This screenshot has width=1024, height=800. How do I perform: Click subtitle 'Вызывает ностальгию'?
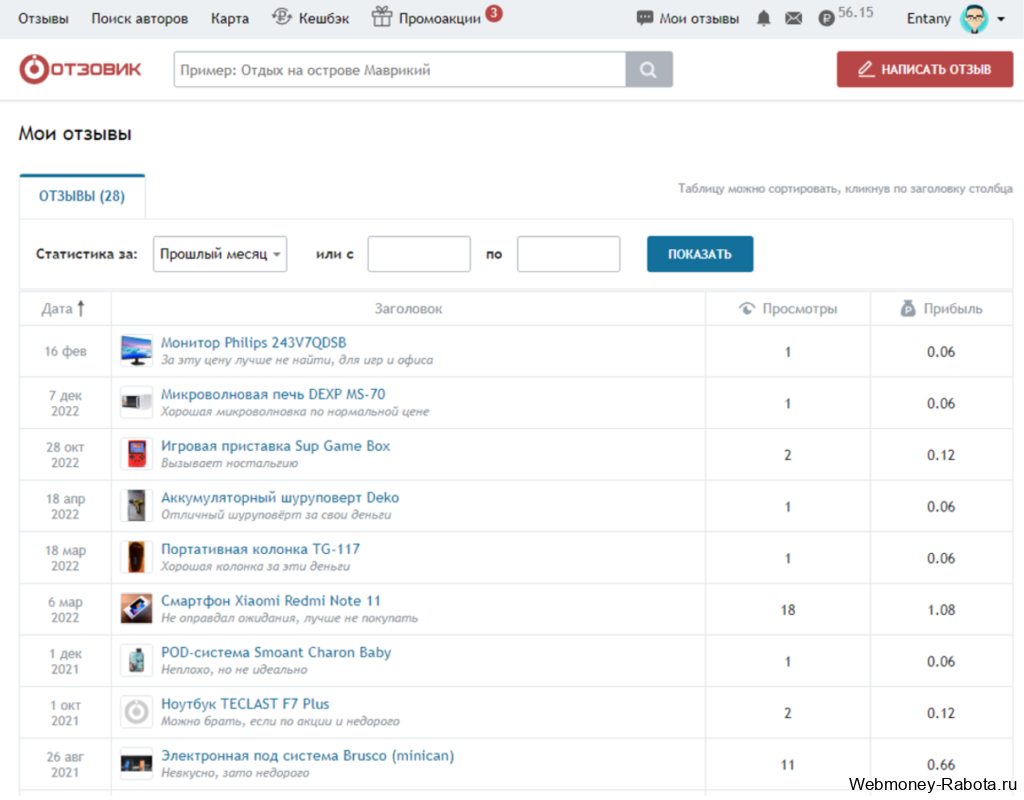[x=229, y=463]
